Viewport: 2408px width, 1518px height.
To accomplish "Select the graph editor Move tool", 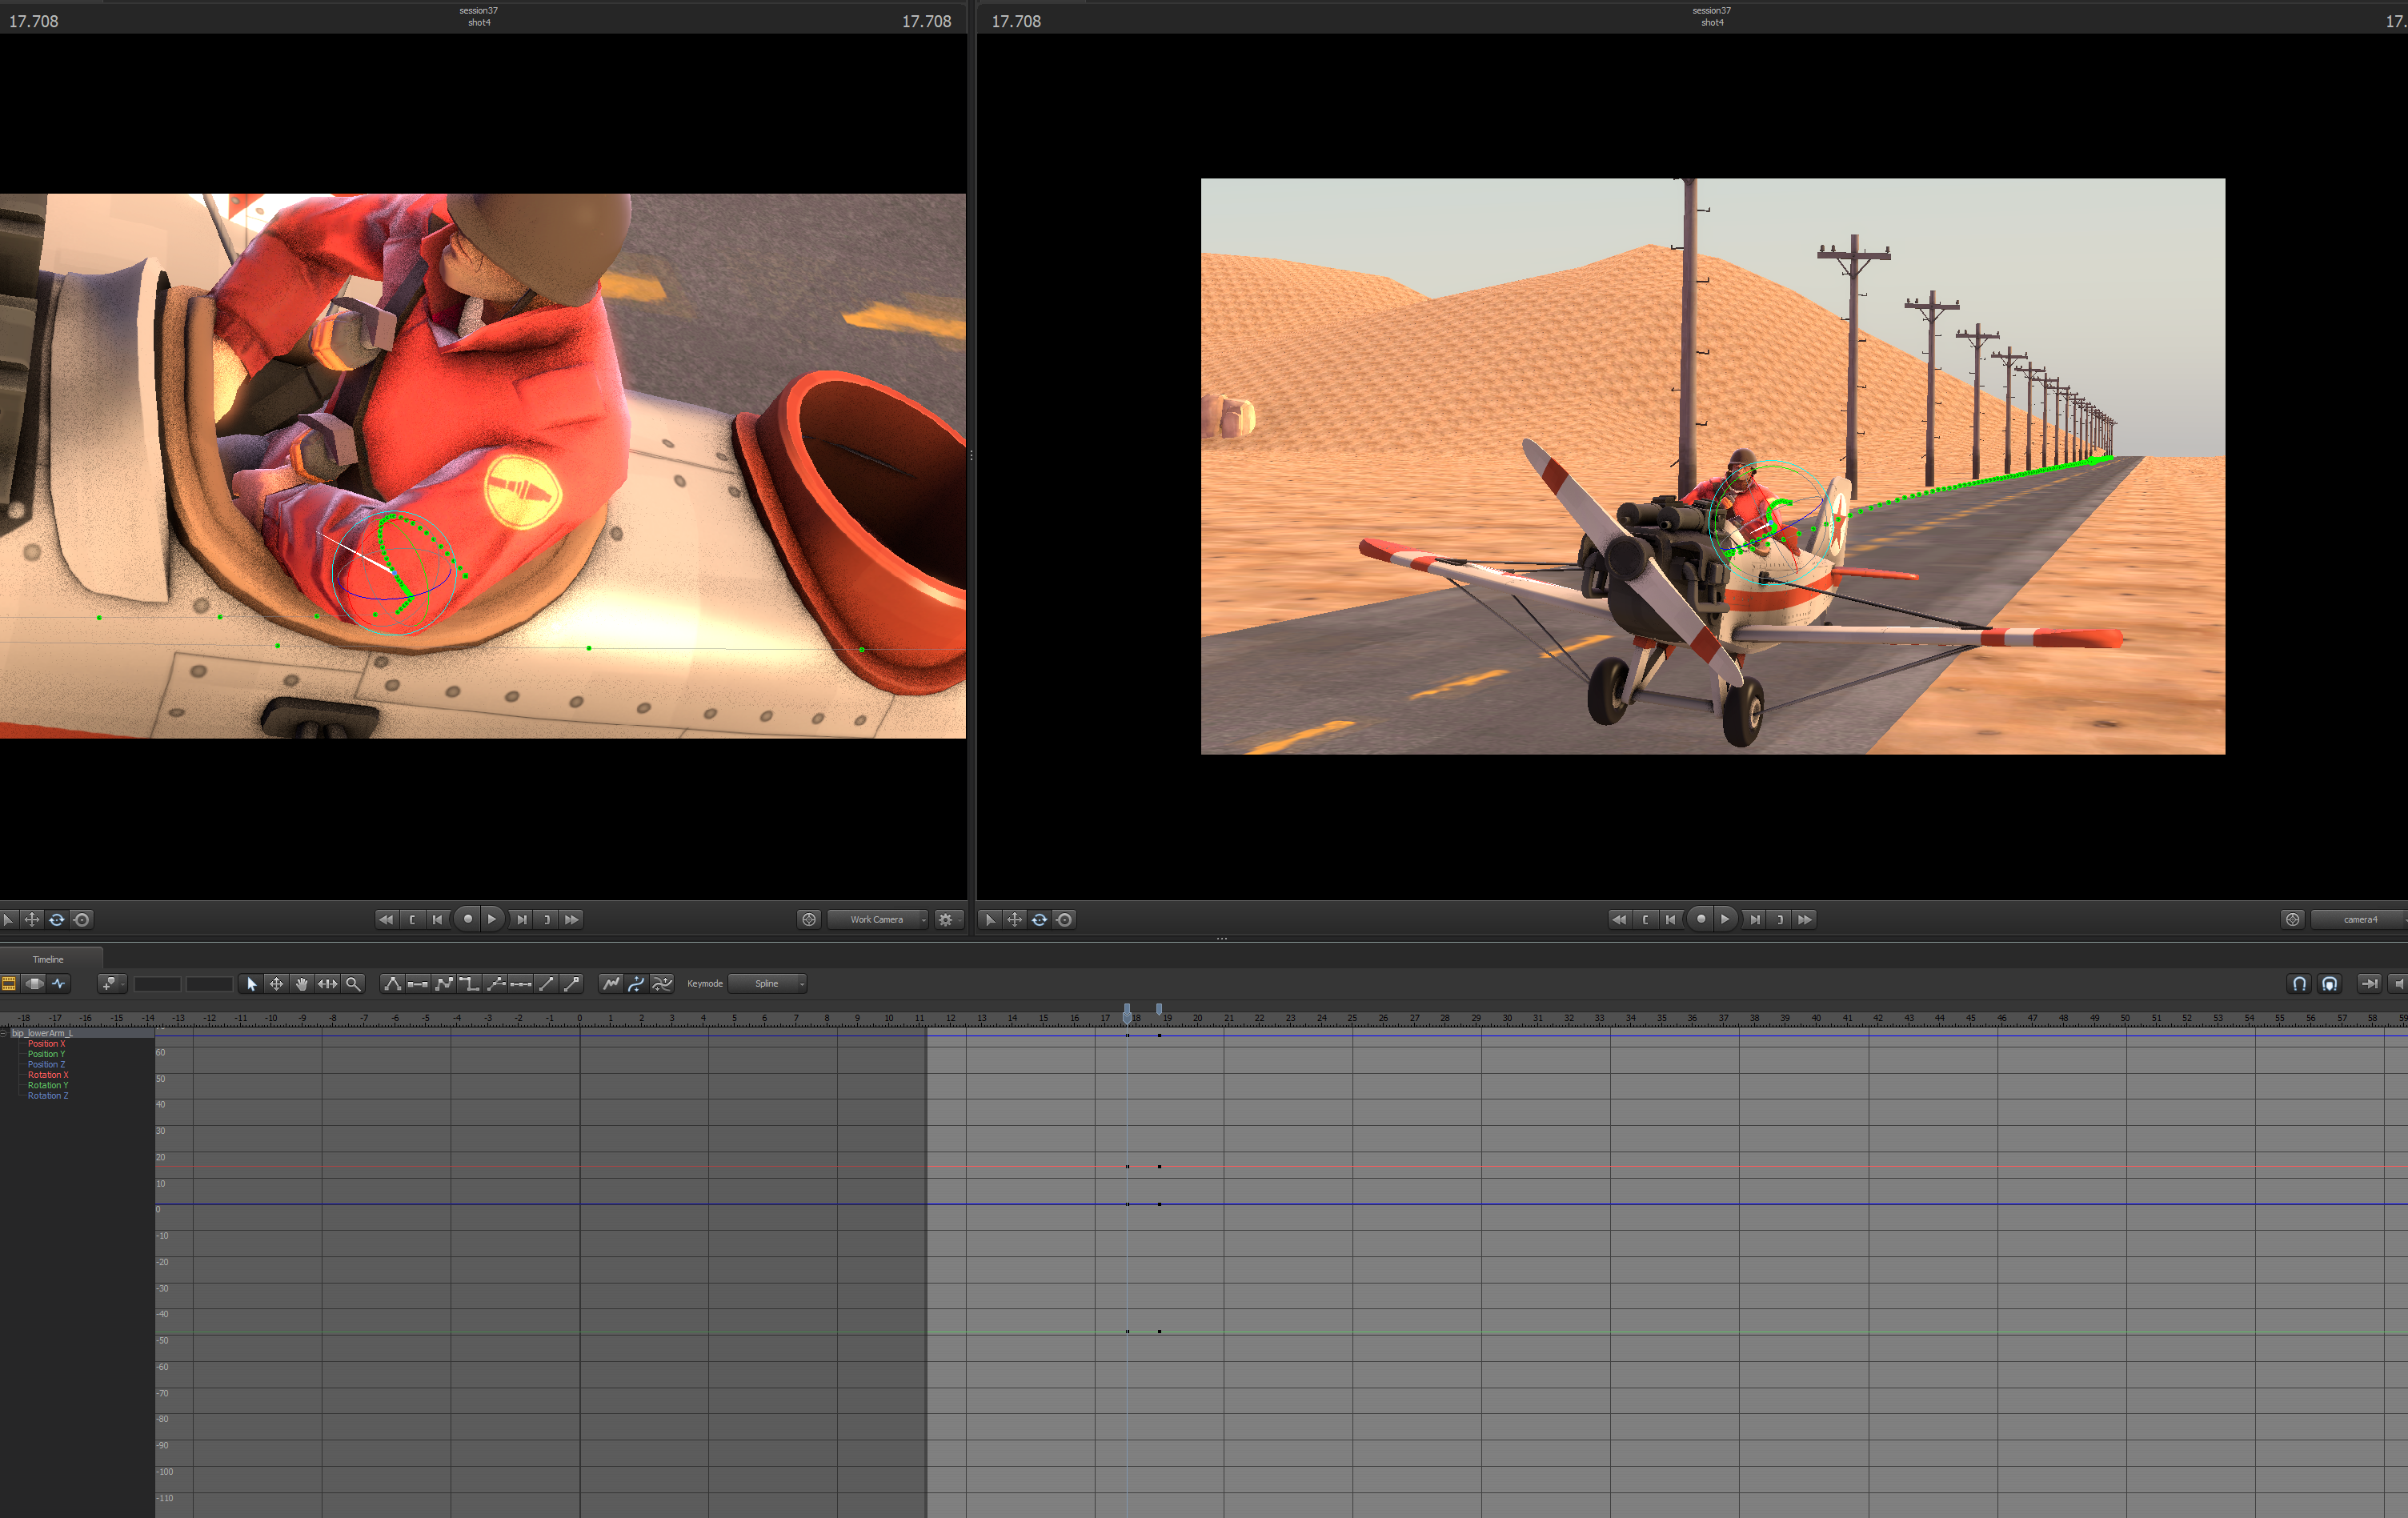I will pos(276,984).
